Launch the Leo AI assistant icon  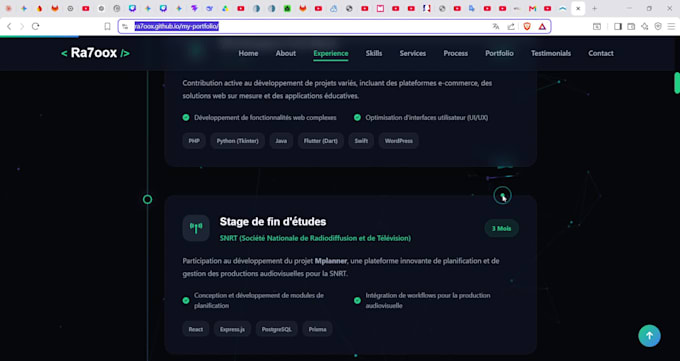pos(645,26)
